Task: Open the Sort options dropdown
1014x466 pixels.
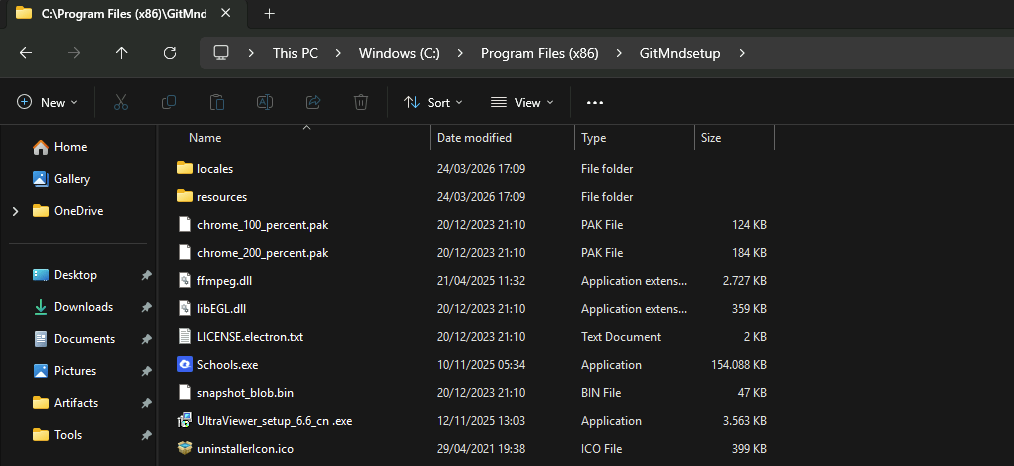Action: [x=433, y=102]
